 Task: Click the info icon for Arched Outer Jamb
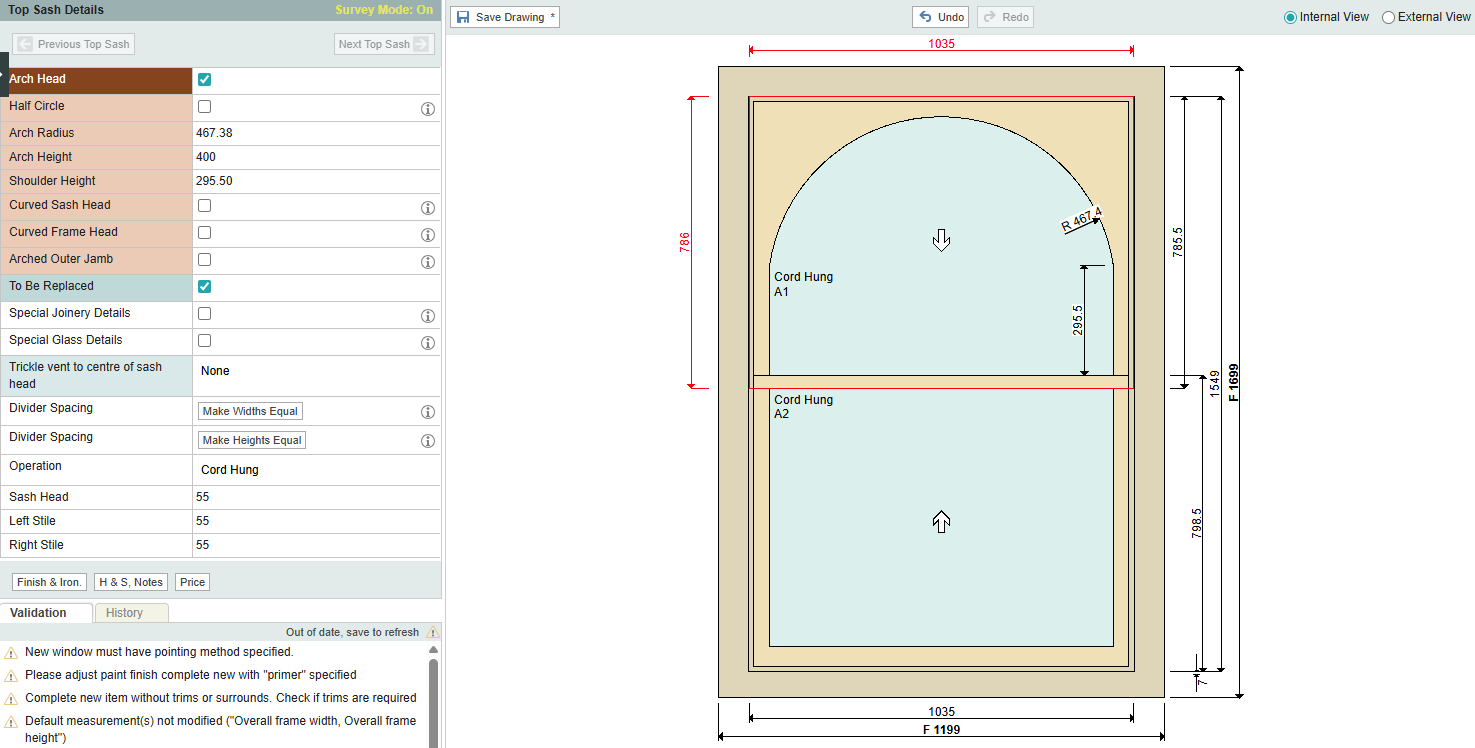(428, 262)
